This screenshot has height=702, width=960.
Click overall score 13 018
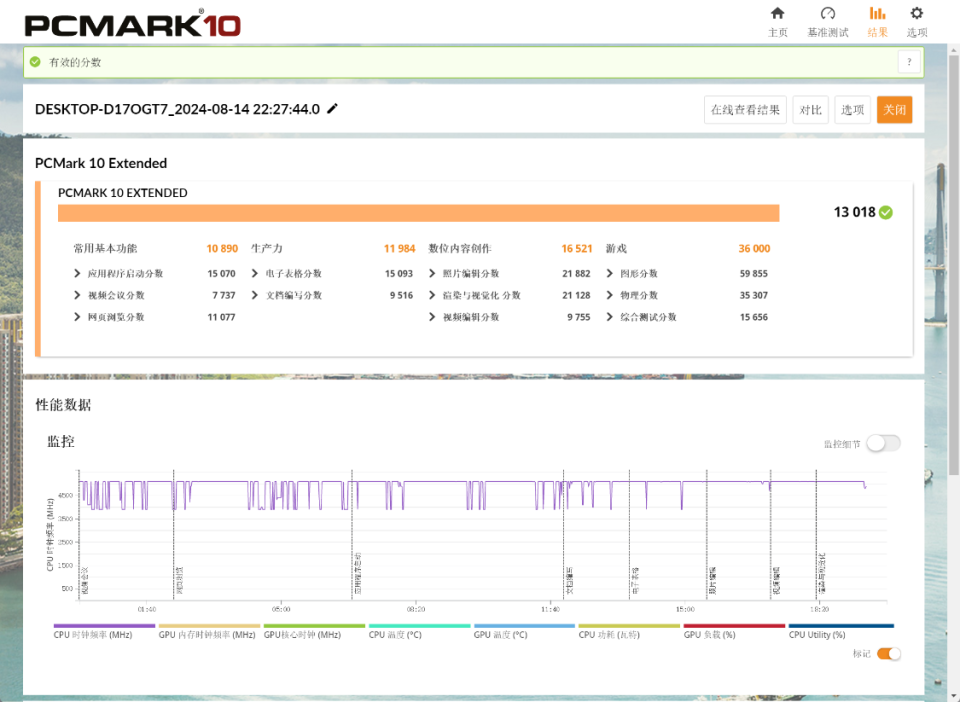coord(854,212)
